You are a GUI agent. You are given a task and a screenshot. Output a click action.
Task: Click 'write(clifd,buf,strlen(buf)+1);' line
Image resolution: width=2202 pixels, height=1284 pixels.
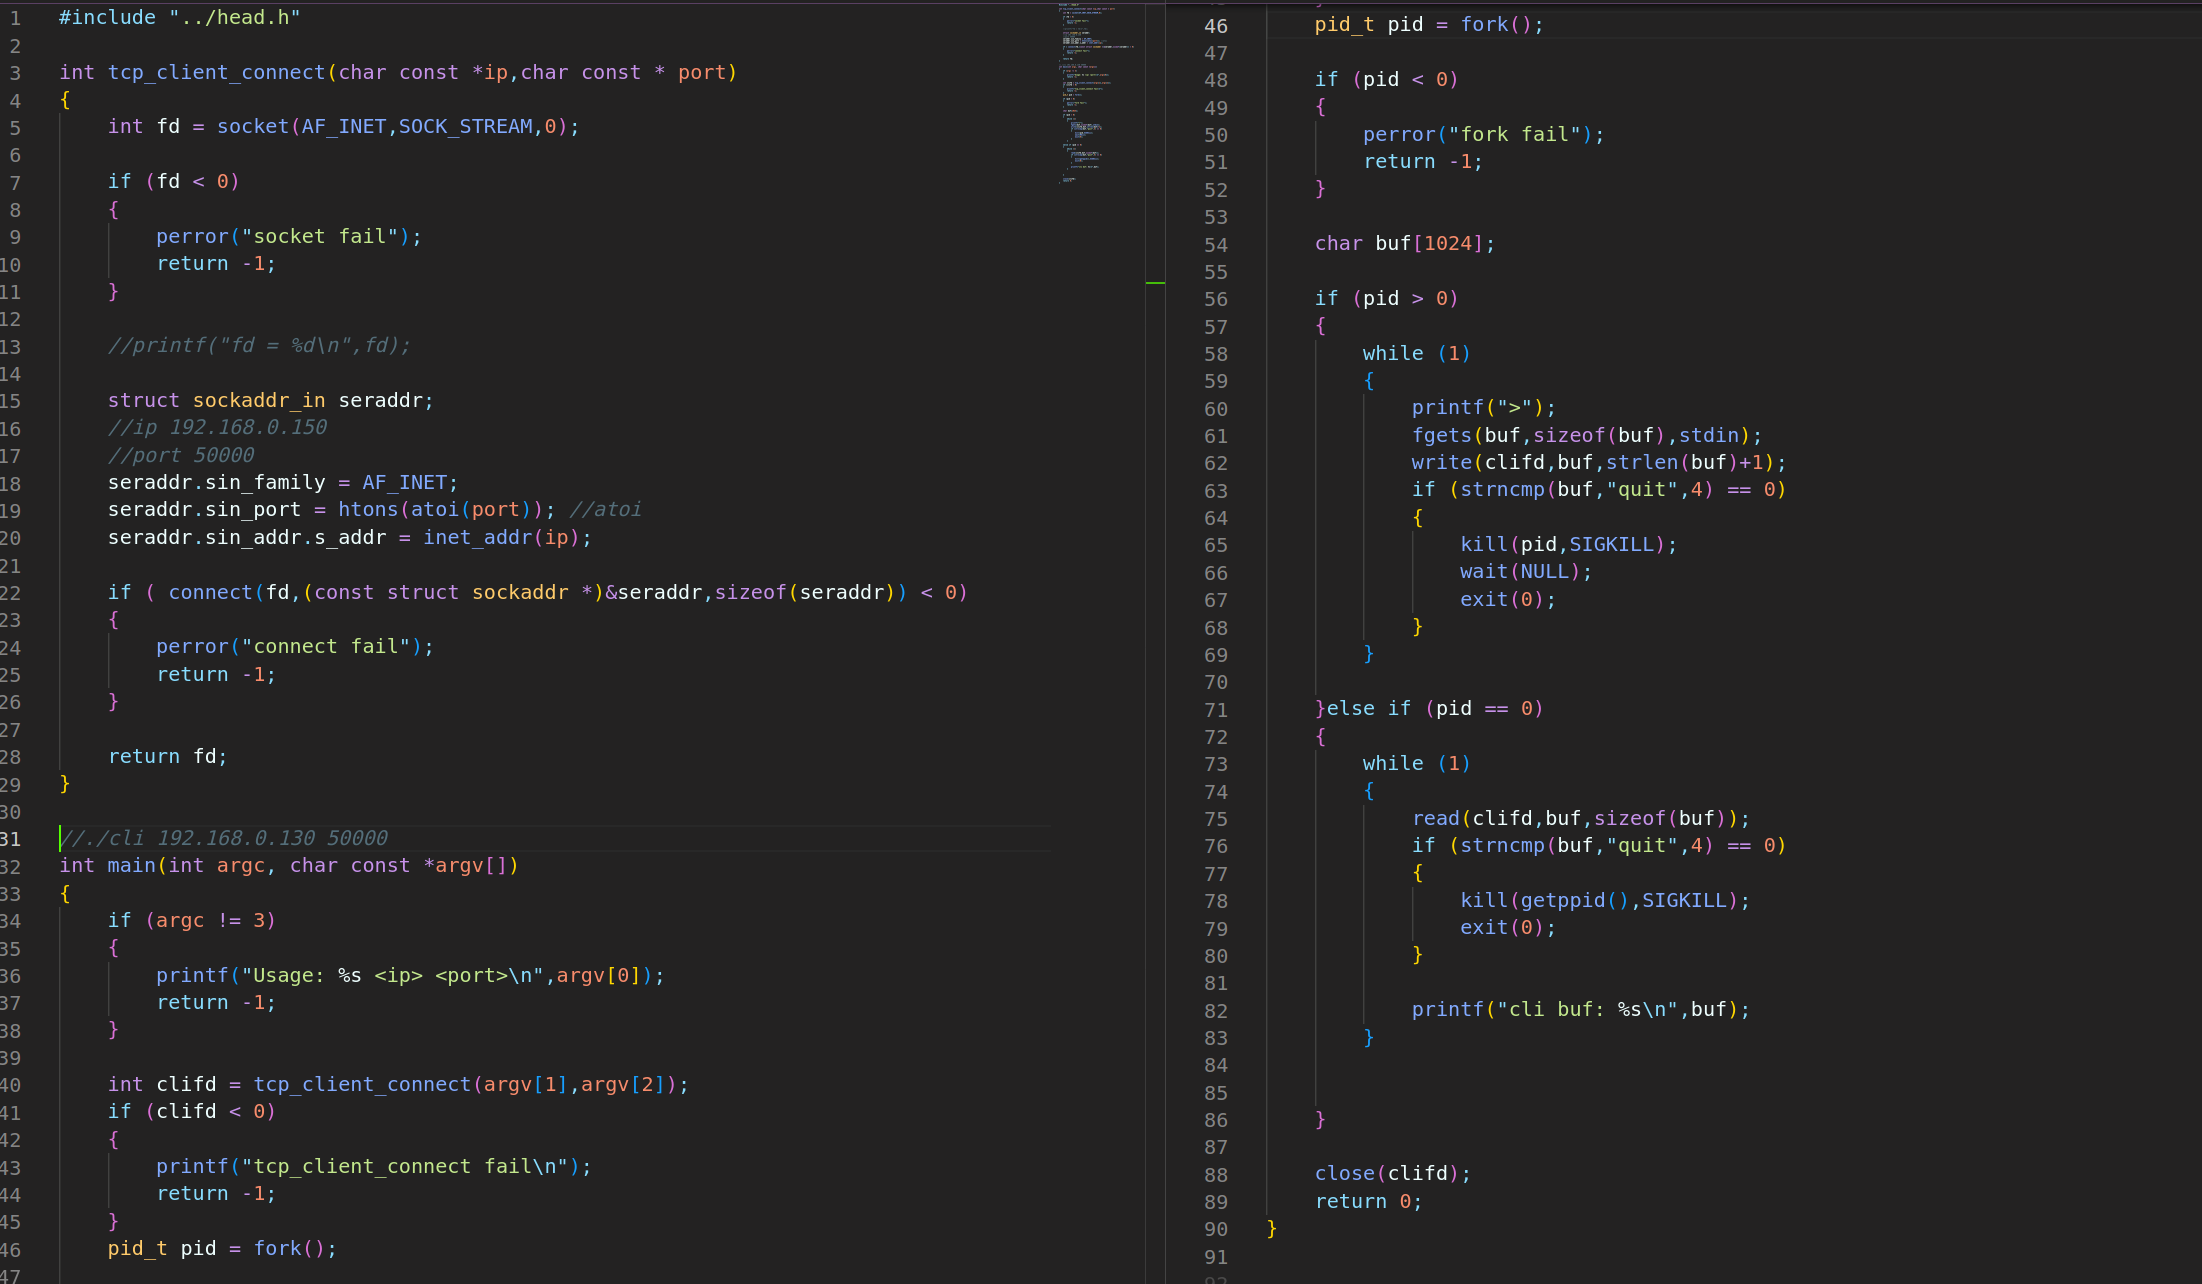pyautogui.click(x=1599, y=462)
